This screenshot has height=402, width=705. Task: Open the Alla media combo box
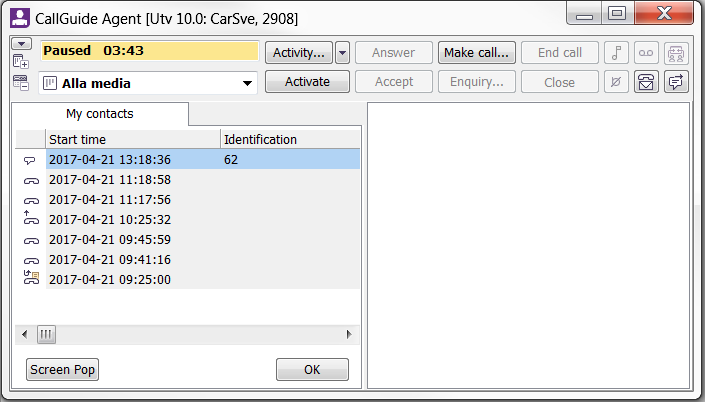[148, 83]
